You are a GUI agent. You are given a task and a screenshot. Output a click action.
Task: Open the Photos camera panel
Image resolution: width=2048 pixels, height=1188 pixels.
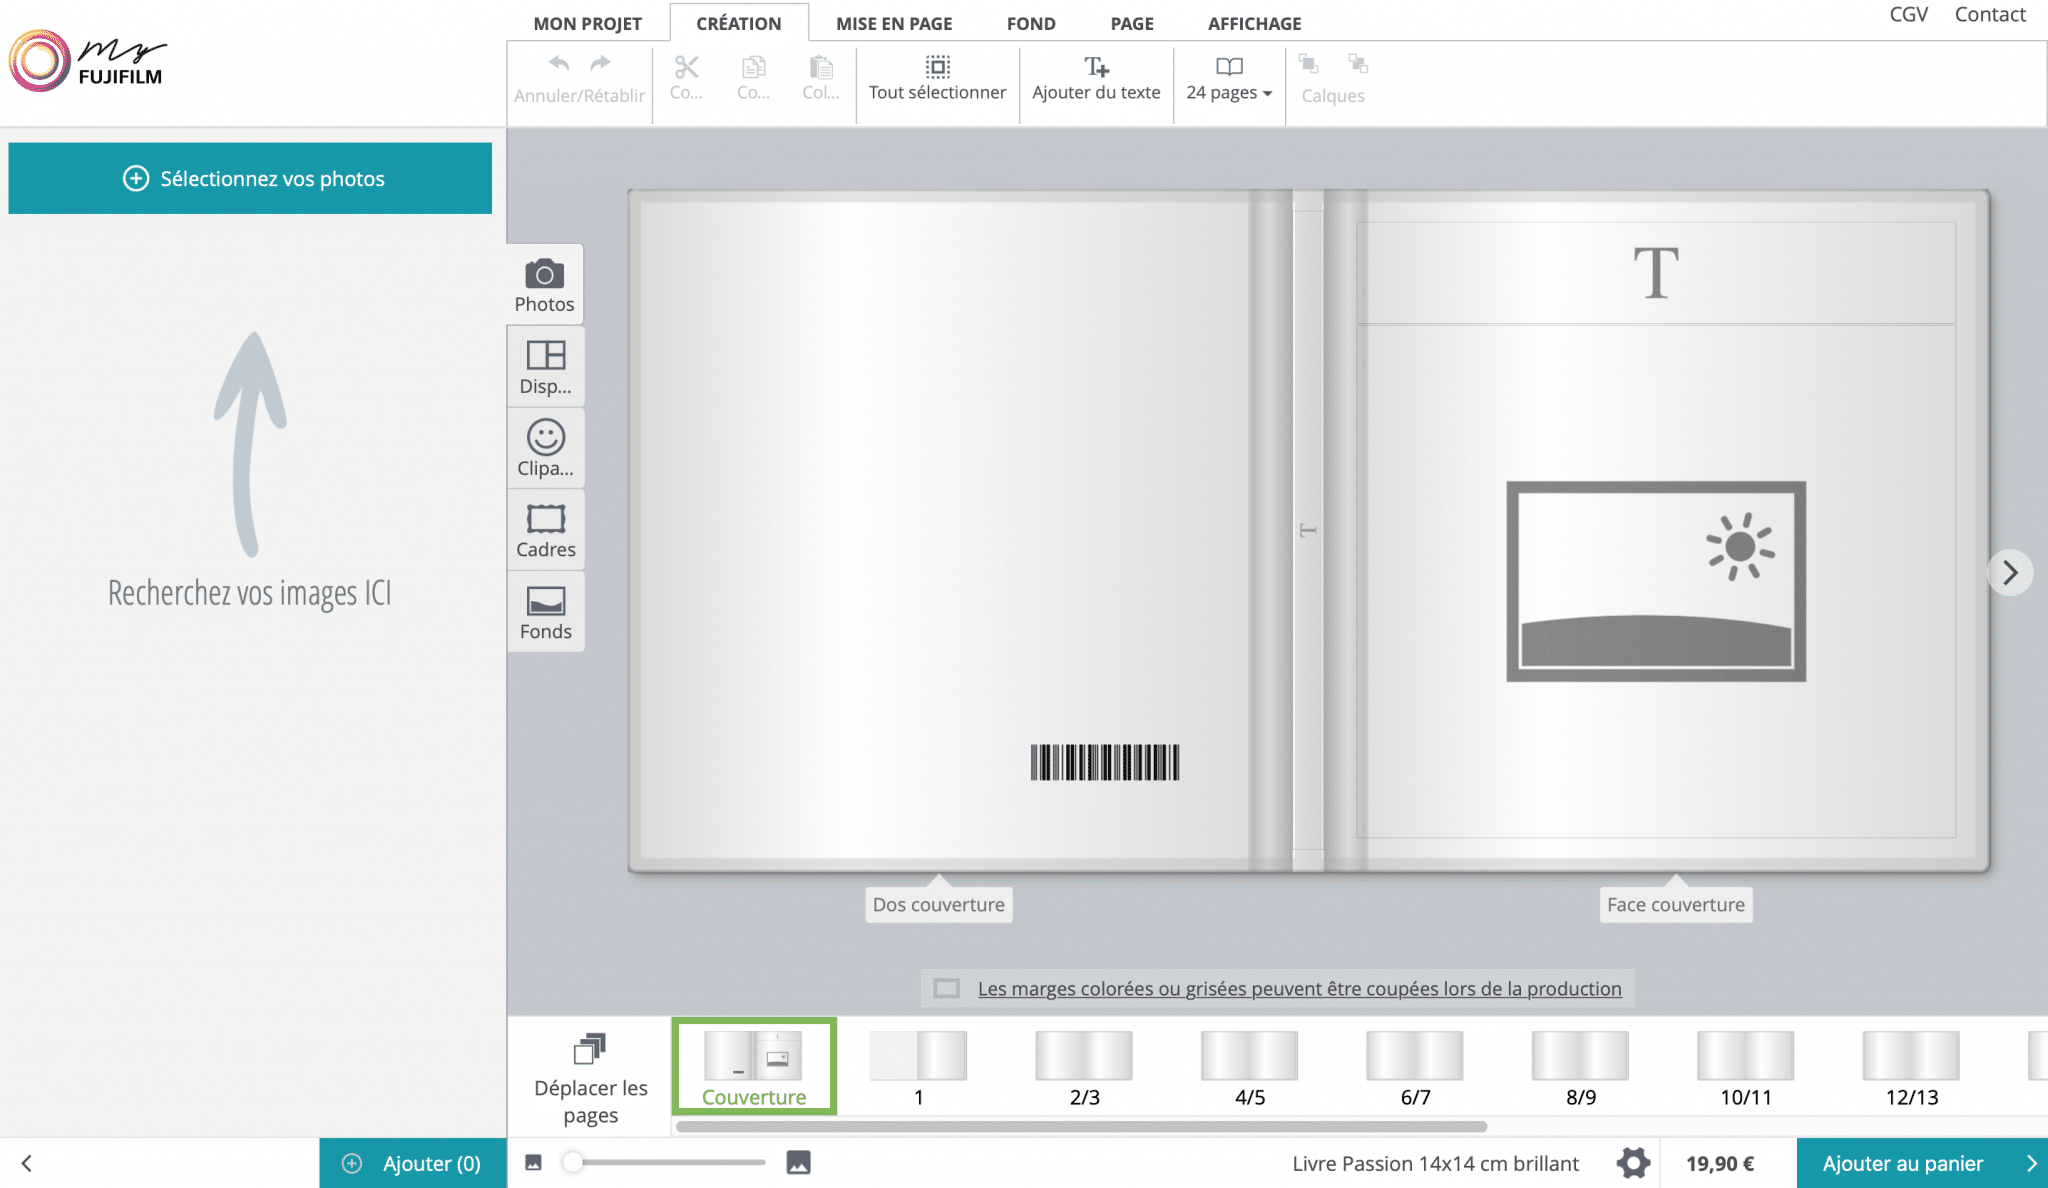pos(544,285)
